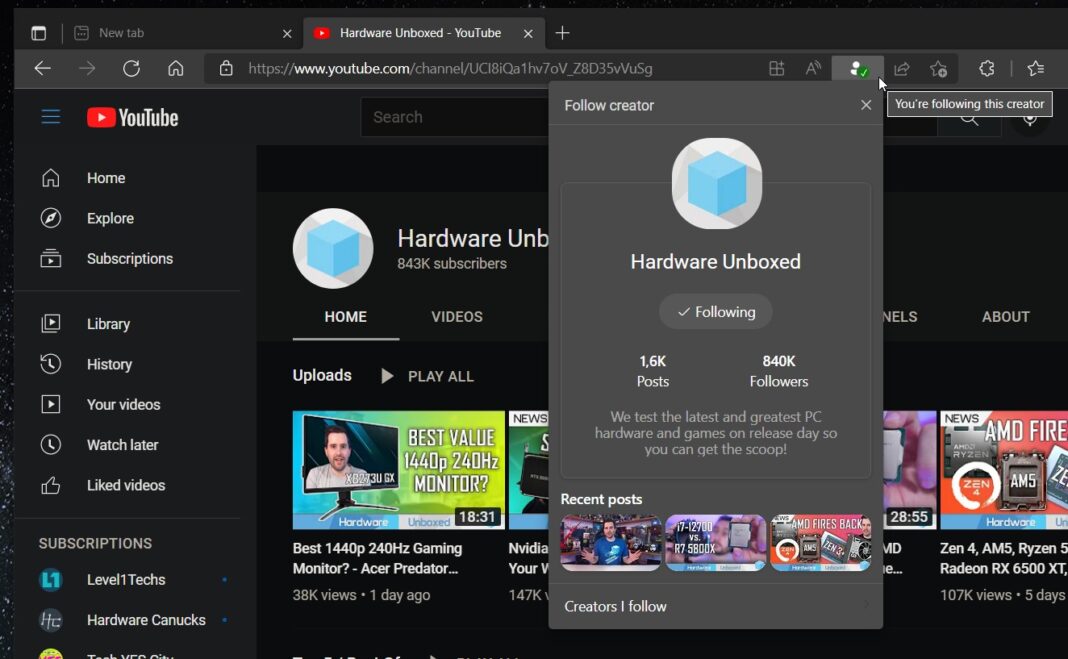This screenshot has height=659, width=1068.
Task: Switch to the VIDEOS tab
Action: tap(456, 317)
